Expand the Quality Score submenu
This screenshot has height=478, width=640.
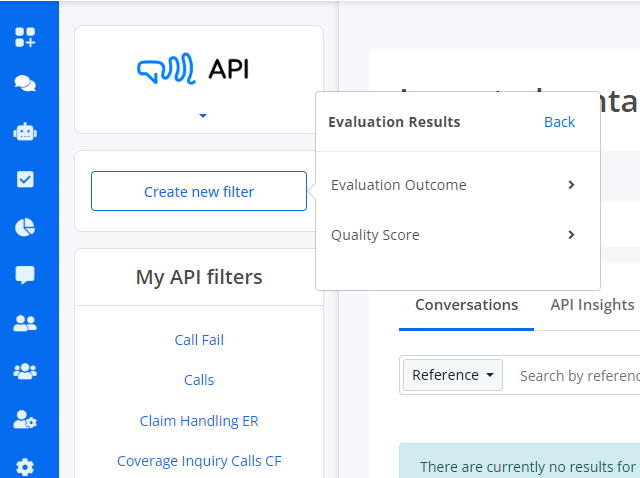(x=453, y=235)
